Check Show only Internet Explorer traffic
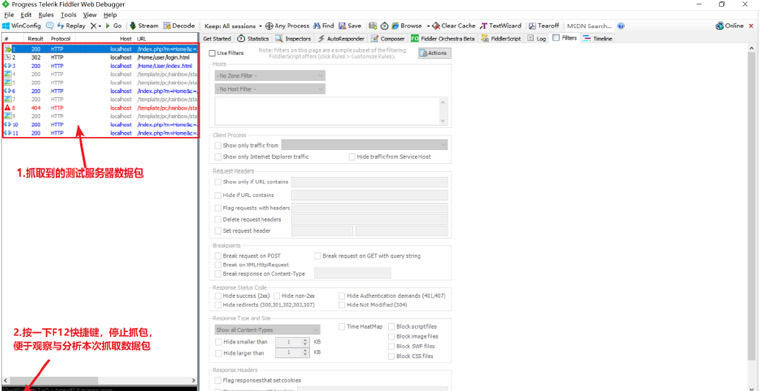The height and width of the screenshot is (391, 760). 218,157
